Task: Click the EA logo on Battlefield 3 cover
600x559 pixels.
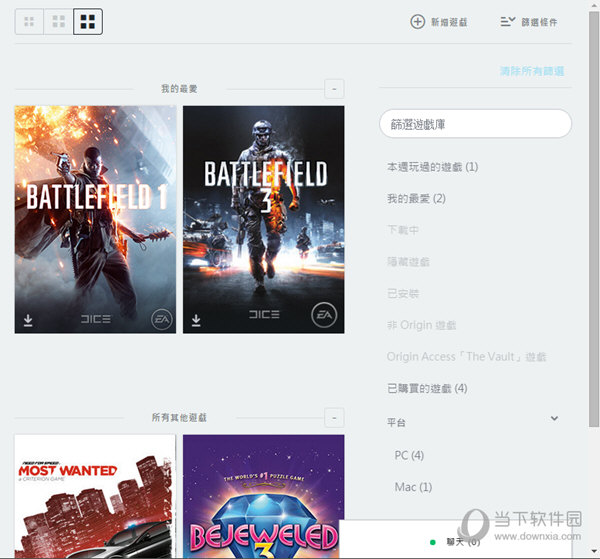Action: [323, 316]
